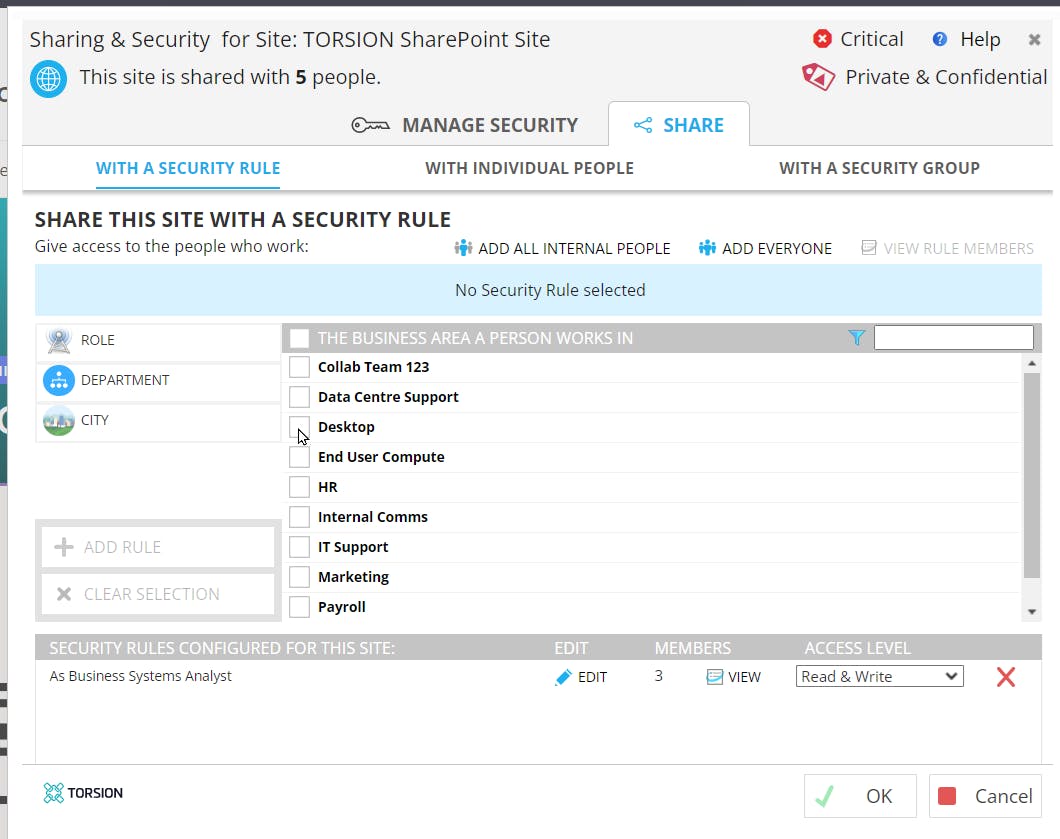Click the Private & Confidential tag icon
Screen dimensions: 1060x839
point(818,77)
